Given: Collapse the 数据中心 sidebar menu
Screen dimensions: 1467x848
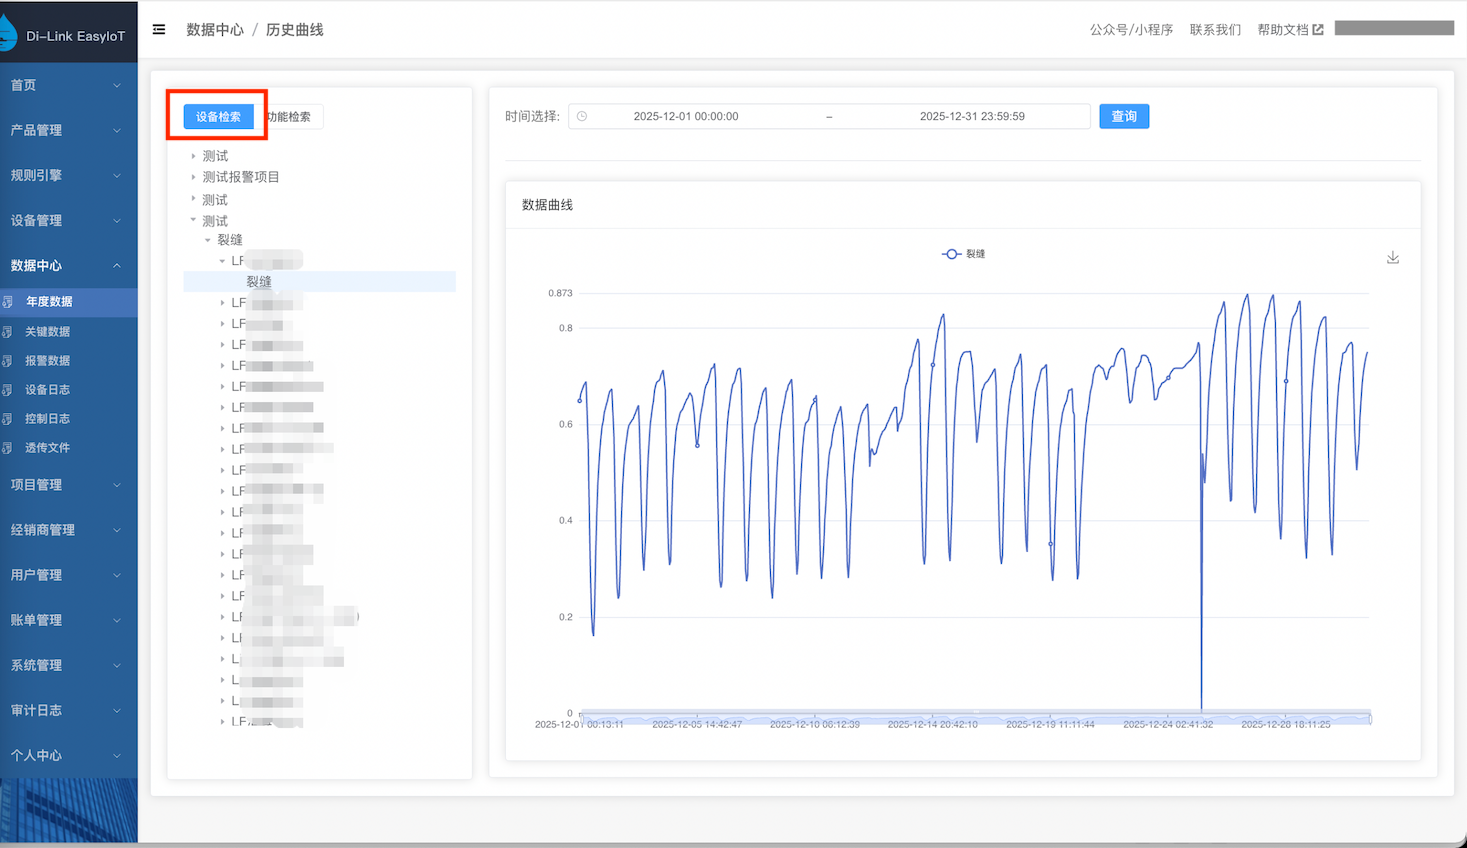Looking at the screenshot, I should pos(68,266).
